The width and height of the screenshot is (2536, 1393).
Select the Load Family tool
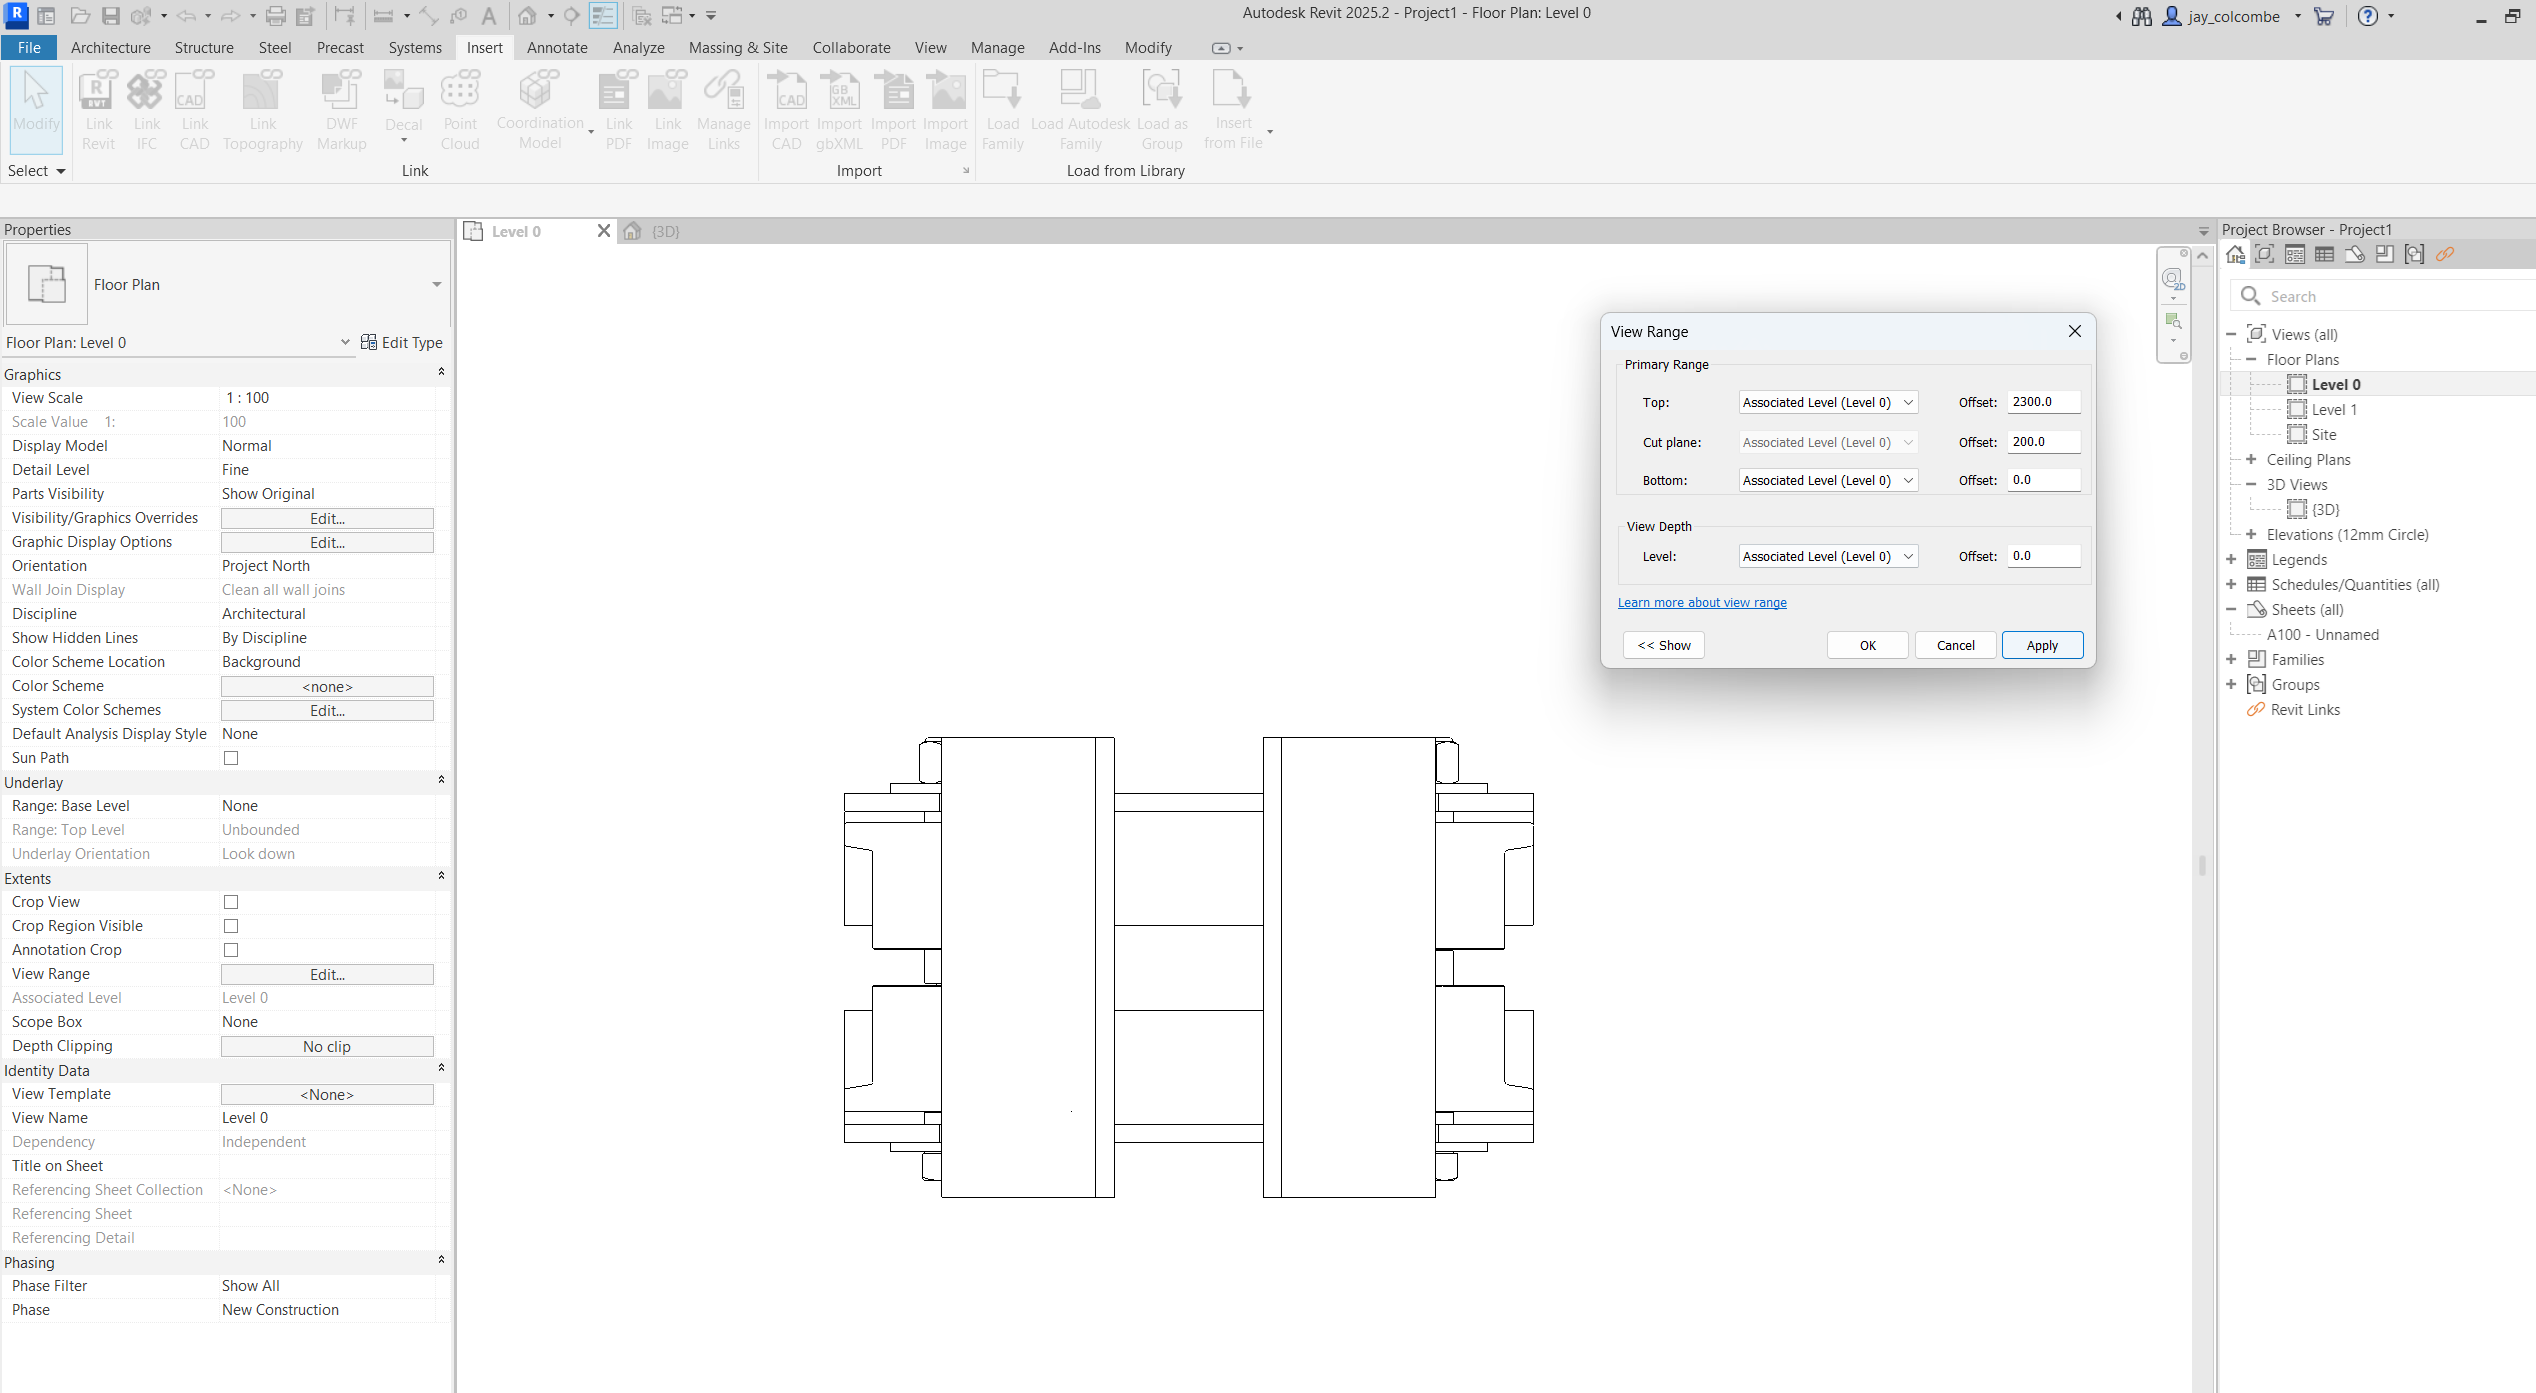[x=1002, y=110]
